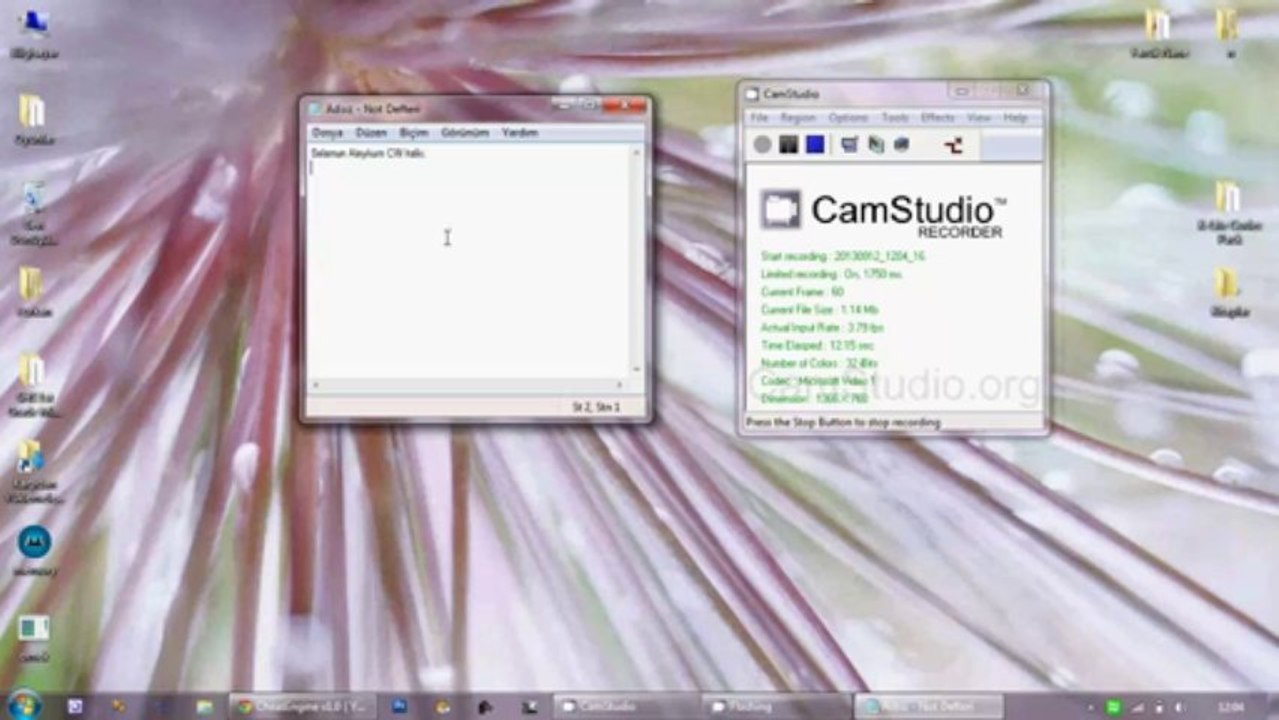Viewport: 1279px width, 720px height.
Task: Click the CamStudio Recorder logo image
Action: point(884,213)
